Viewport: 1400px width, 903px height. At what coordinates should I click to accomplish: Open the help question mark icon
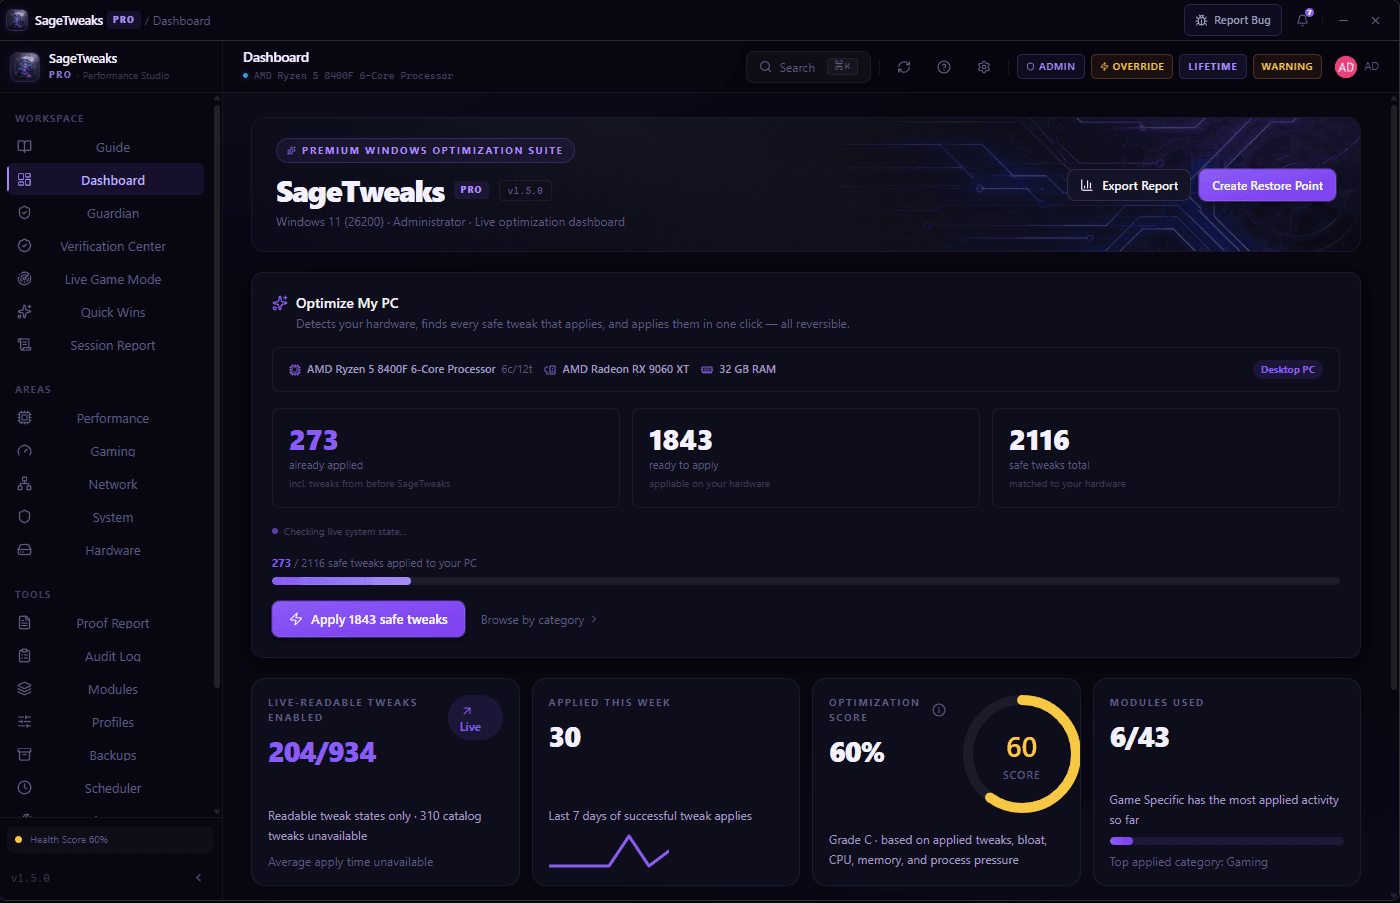(944, 67)
